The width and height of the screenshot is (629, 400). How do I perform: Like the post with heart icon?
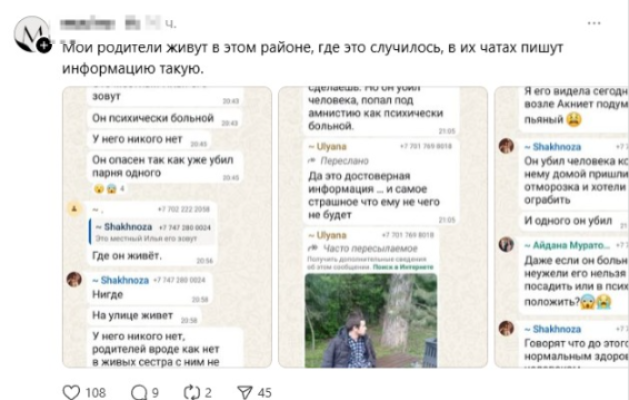[x=71, y=392]
